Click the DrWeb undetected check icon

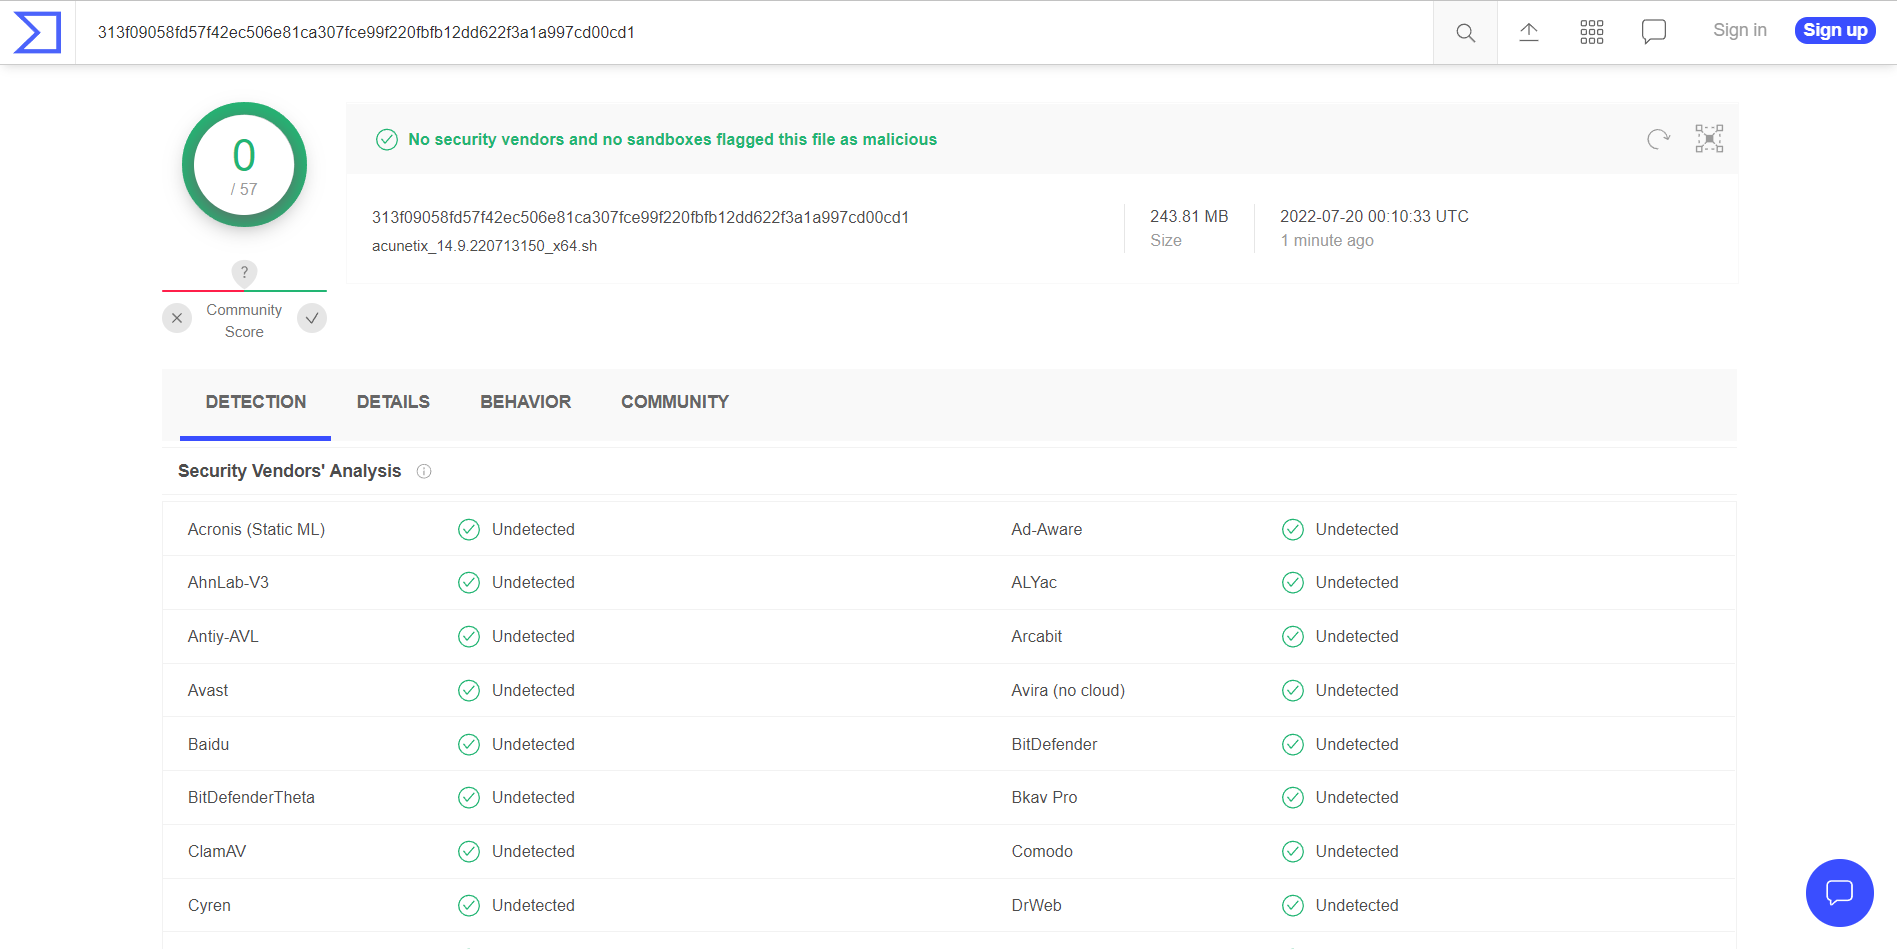(1293, 905)
